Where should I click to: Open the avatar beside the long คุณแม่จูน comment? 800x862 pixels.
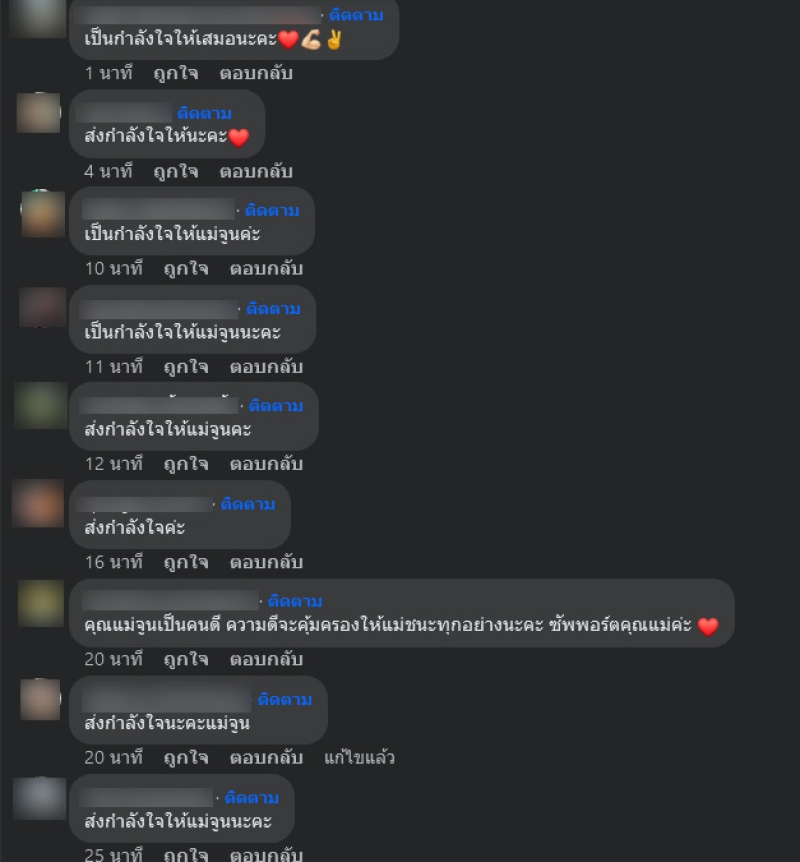click(41, 603)
